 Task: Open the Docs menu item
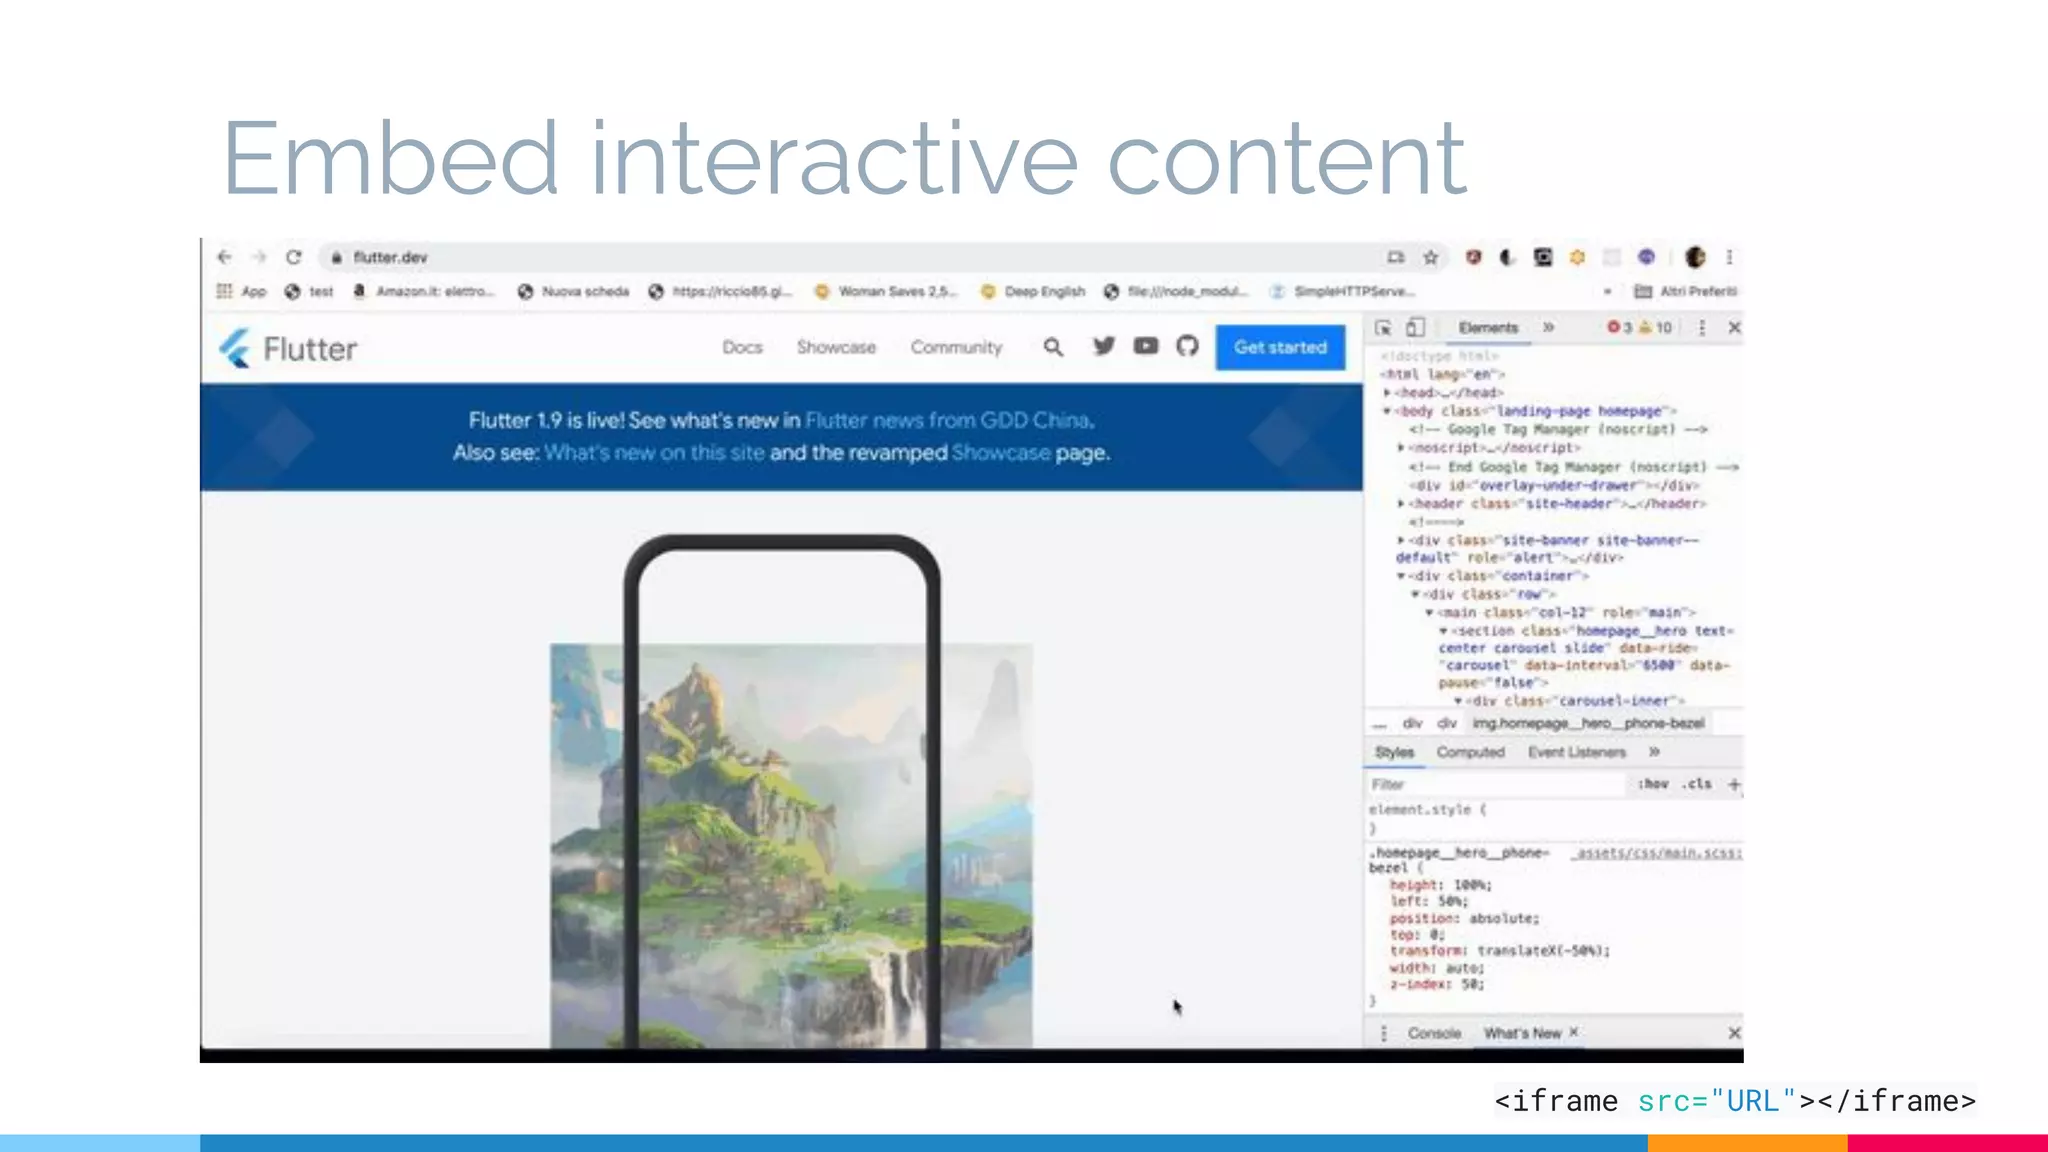(742, 347)
